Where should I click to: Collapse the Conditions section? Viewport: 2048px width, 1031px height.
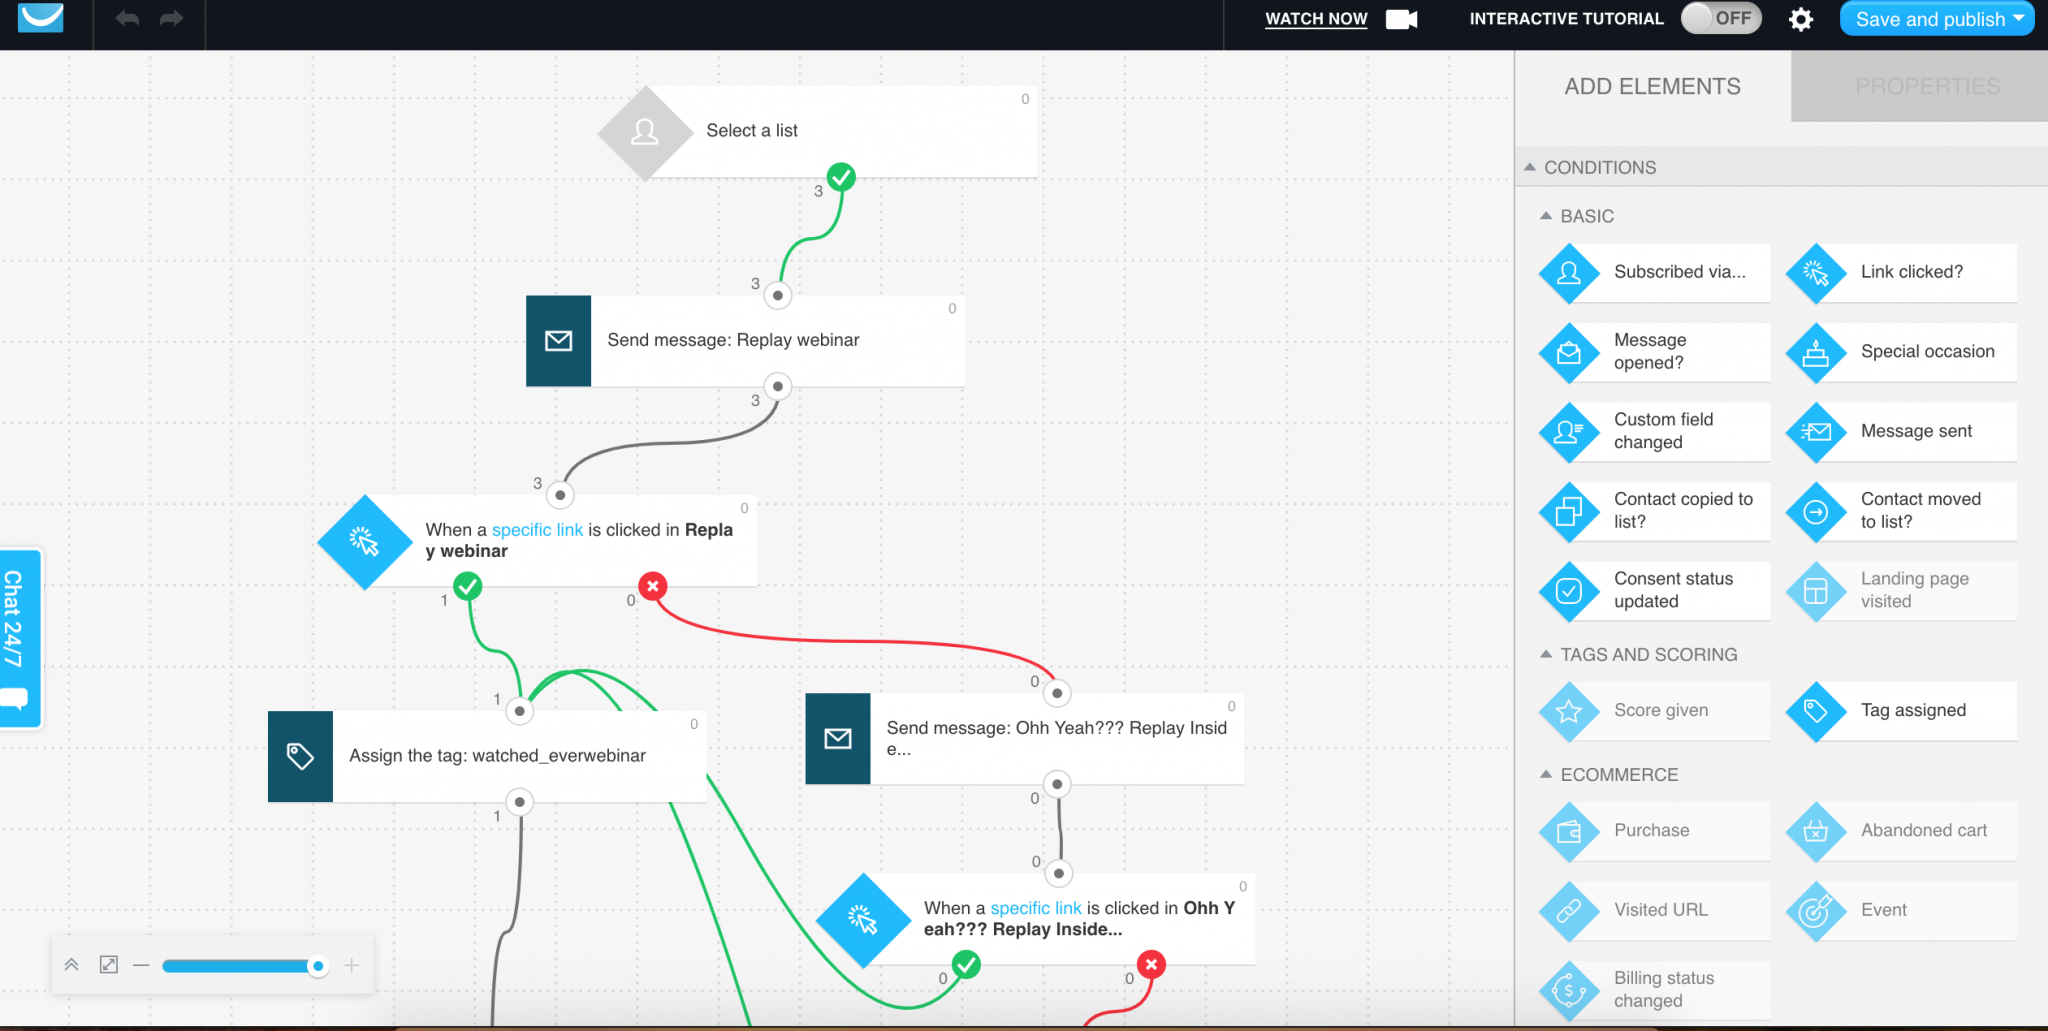tap(1530, 168)
